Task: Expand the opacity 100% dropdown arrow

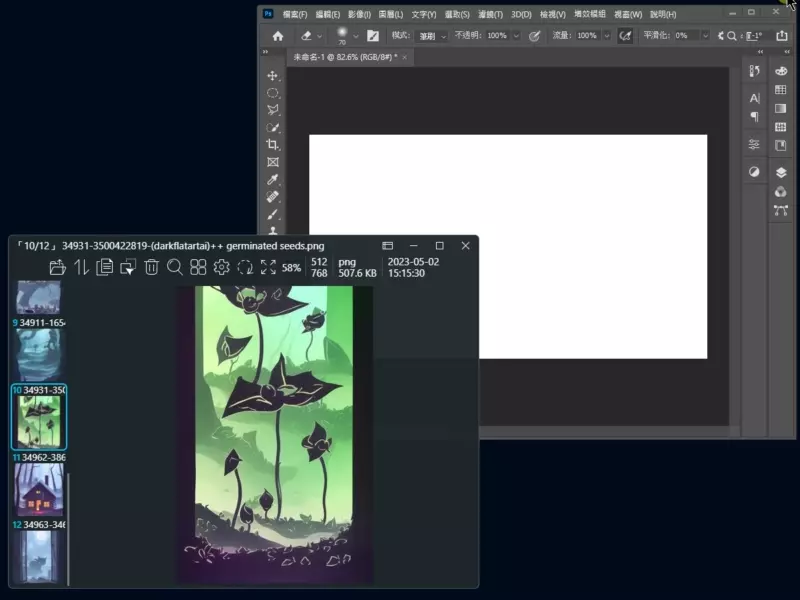Action: tap(516, 36)
